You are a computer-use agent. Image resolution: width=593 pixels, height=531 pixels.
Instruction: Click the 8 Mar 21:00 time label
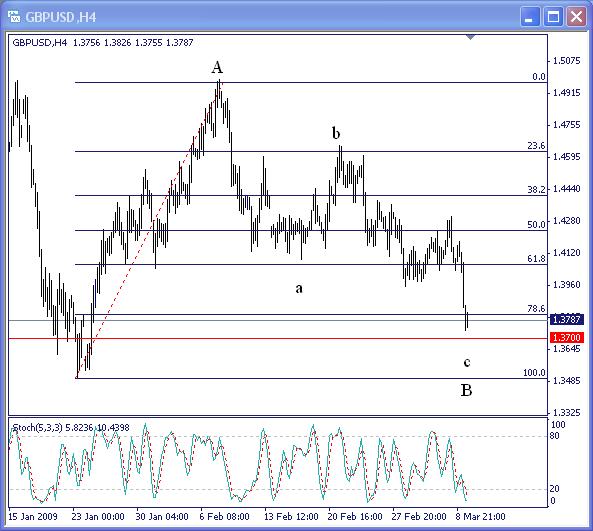coord(480,517)
